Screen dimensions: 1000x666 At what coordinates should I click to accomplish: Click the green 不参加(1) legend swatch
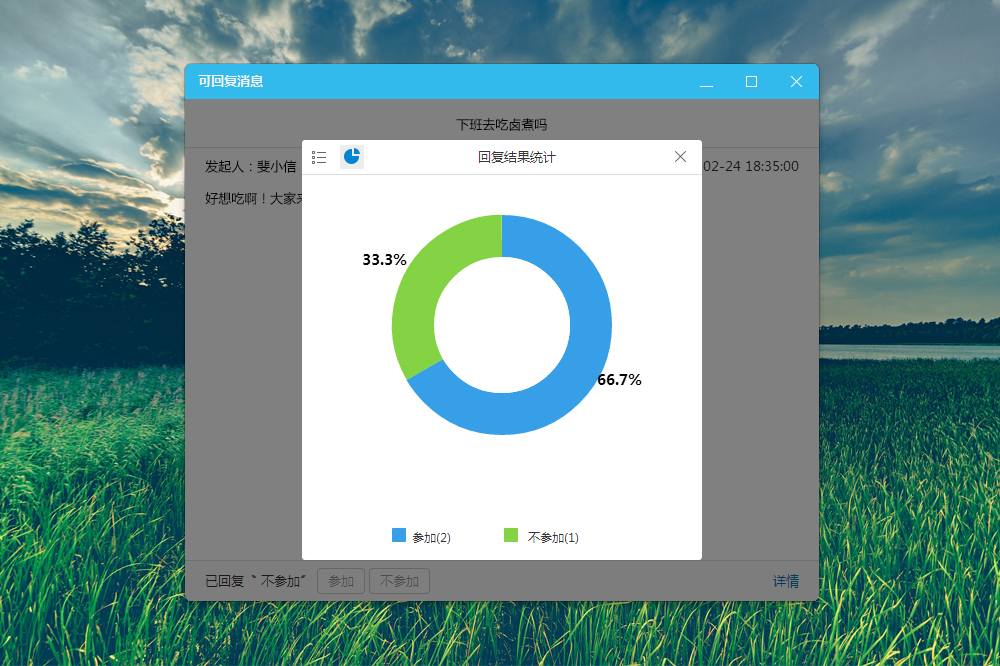pos(511,535)
